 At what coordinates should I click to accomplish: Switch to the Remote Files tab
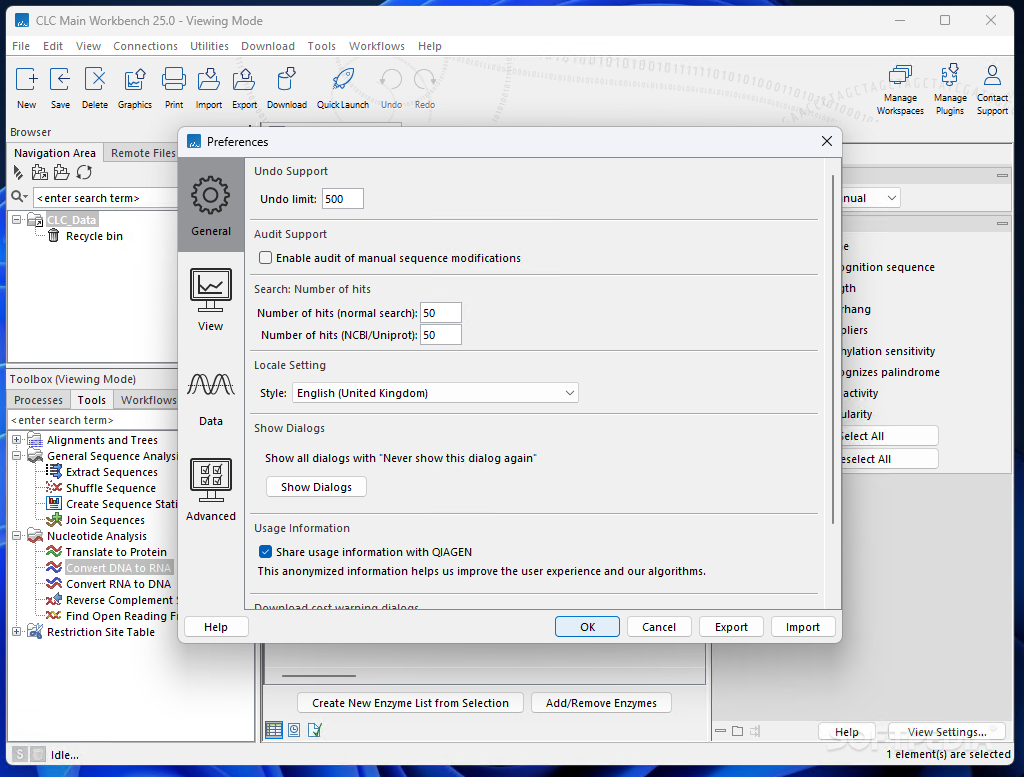(142, 153)
